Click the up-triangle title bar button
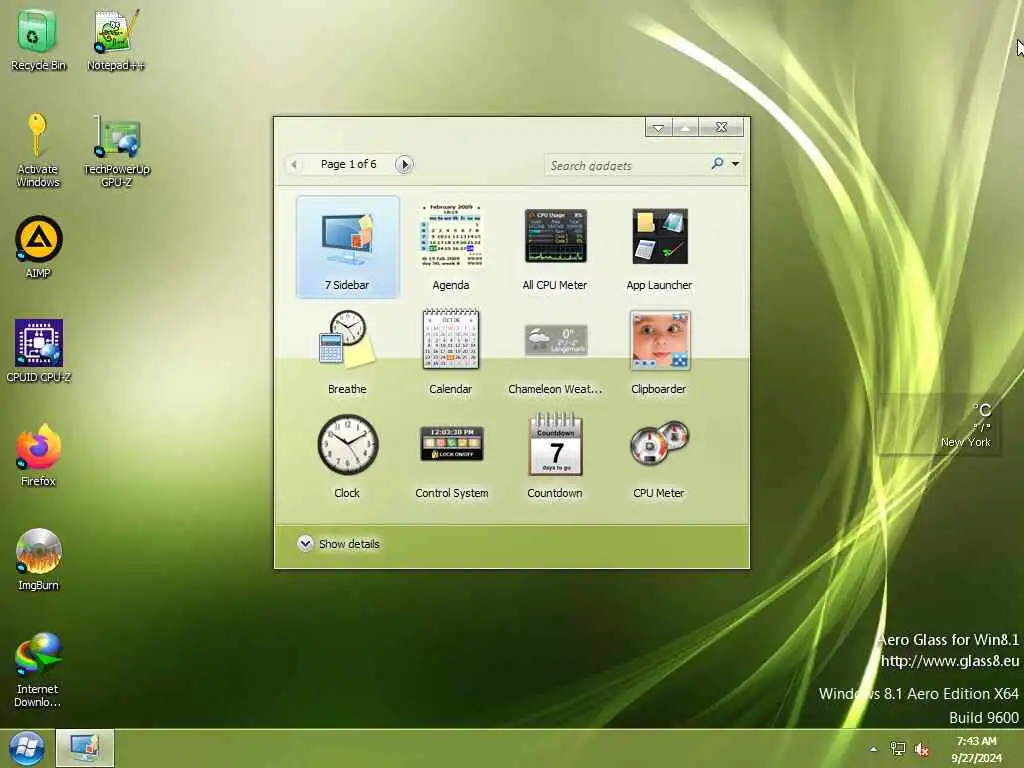The width and height of the screenshot is (1024, 768). pos(685,127)
